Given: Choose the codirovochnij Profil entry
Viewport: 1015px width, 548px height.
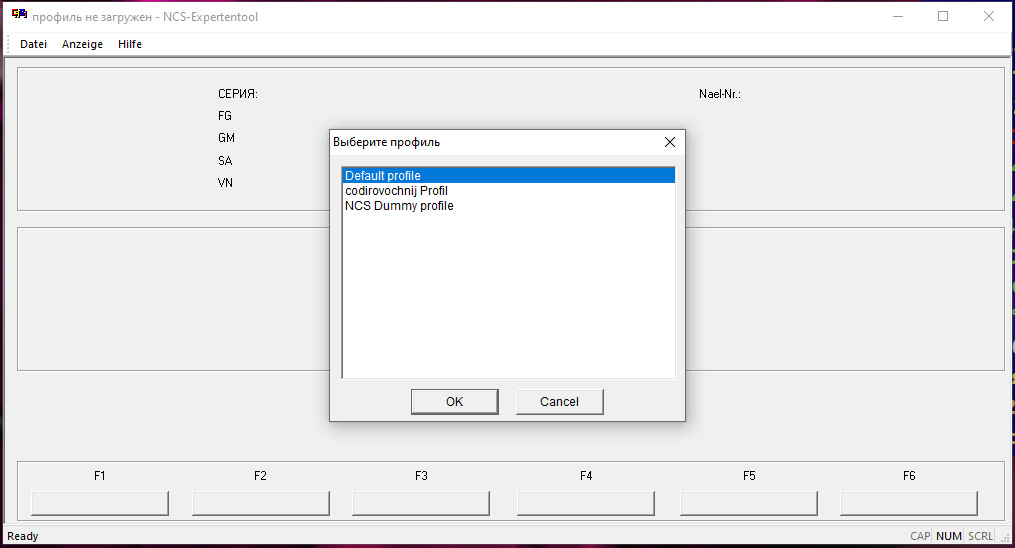Looking at the screenshot, I should 396,191.
